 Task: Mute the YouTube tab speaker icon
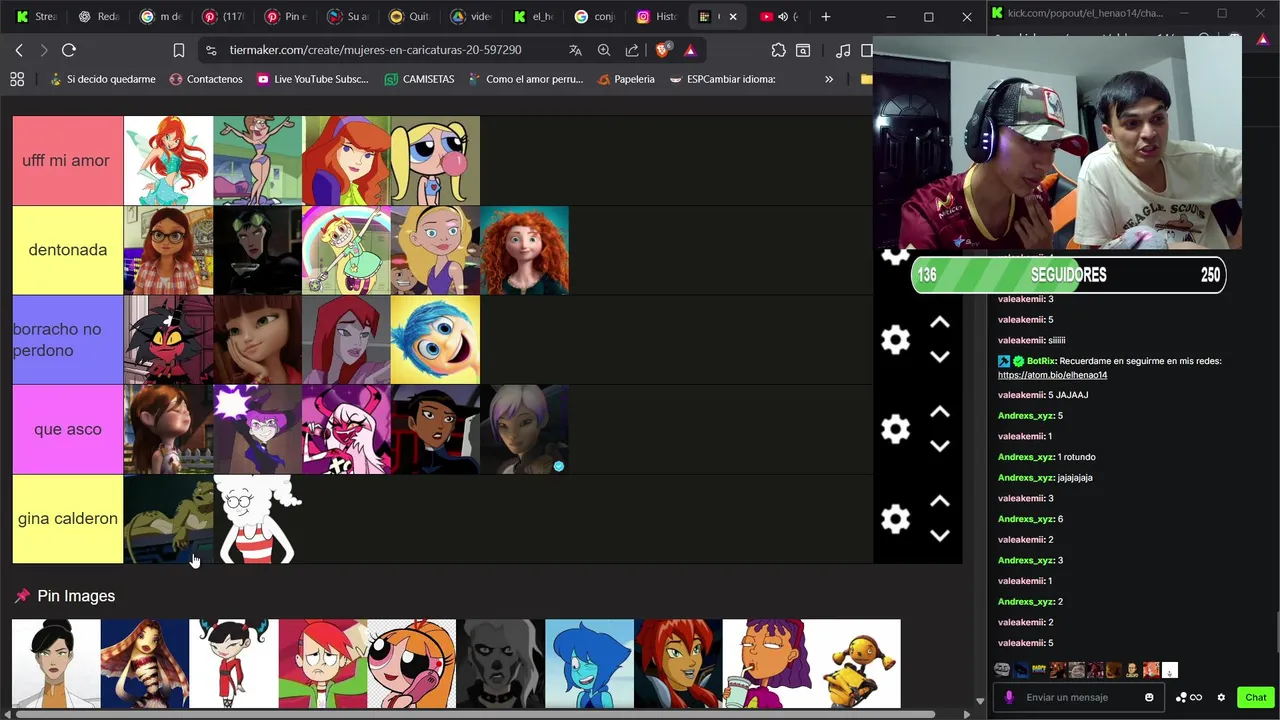(x=783, y=17)
